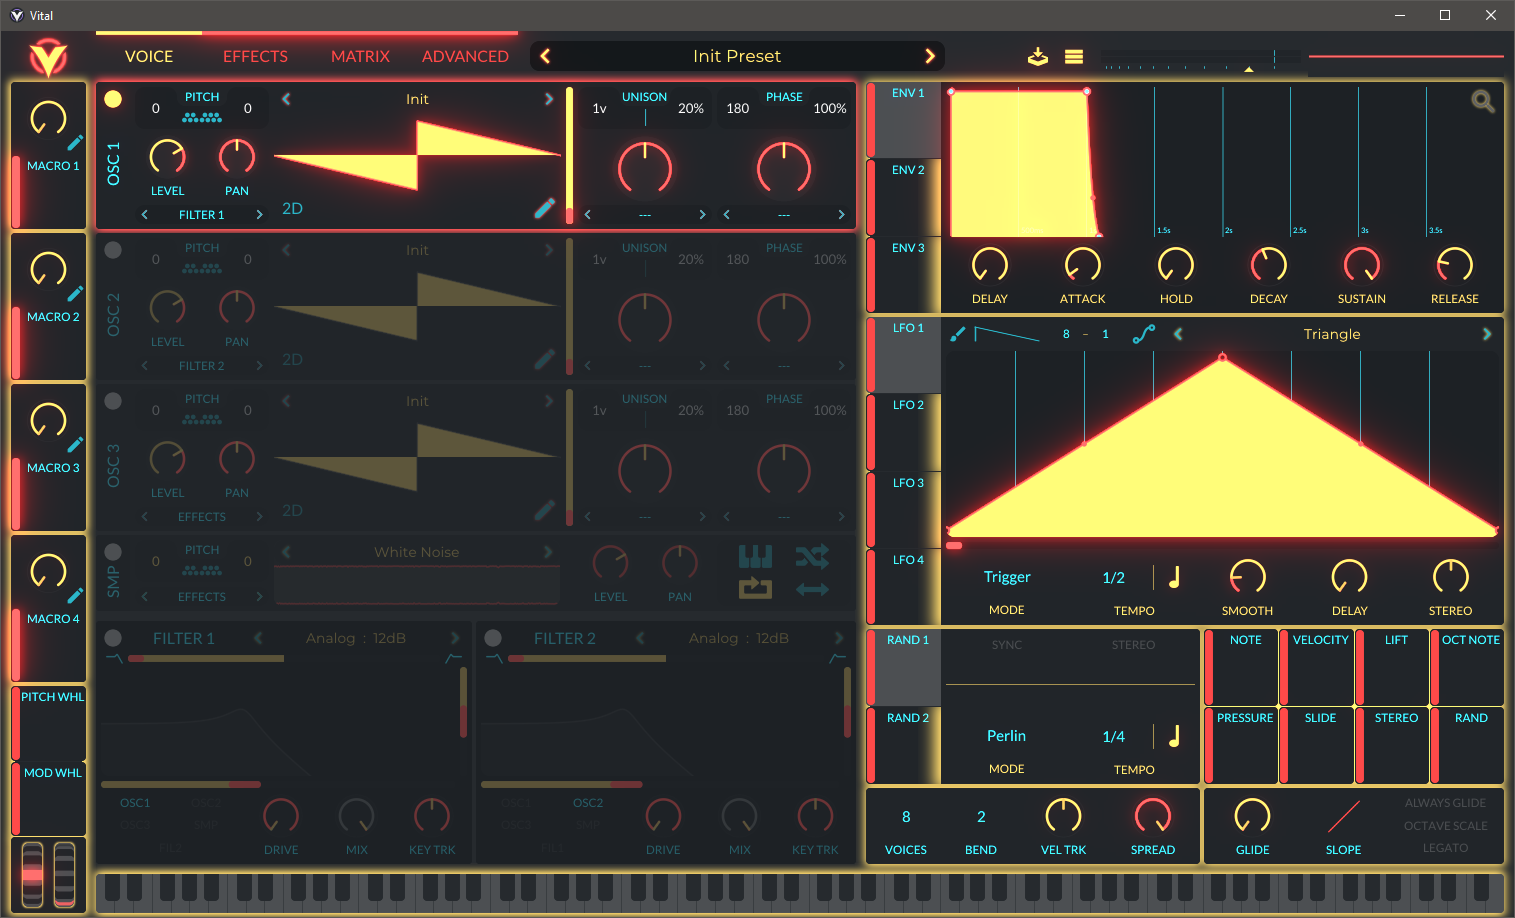This screenshot has width=1515, height=918.
Task: Open the MATRIX tab
Action: click(x=360, y=57)
